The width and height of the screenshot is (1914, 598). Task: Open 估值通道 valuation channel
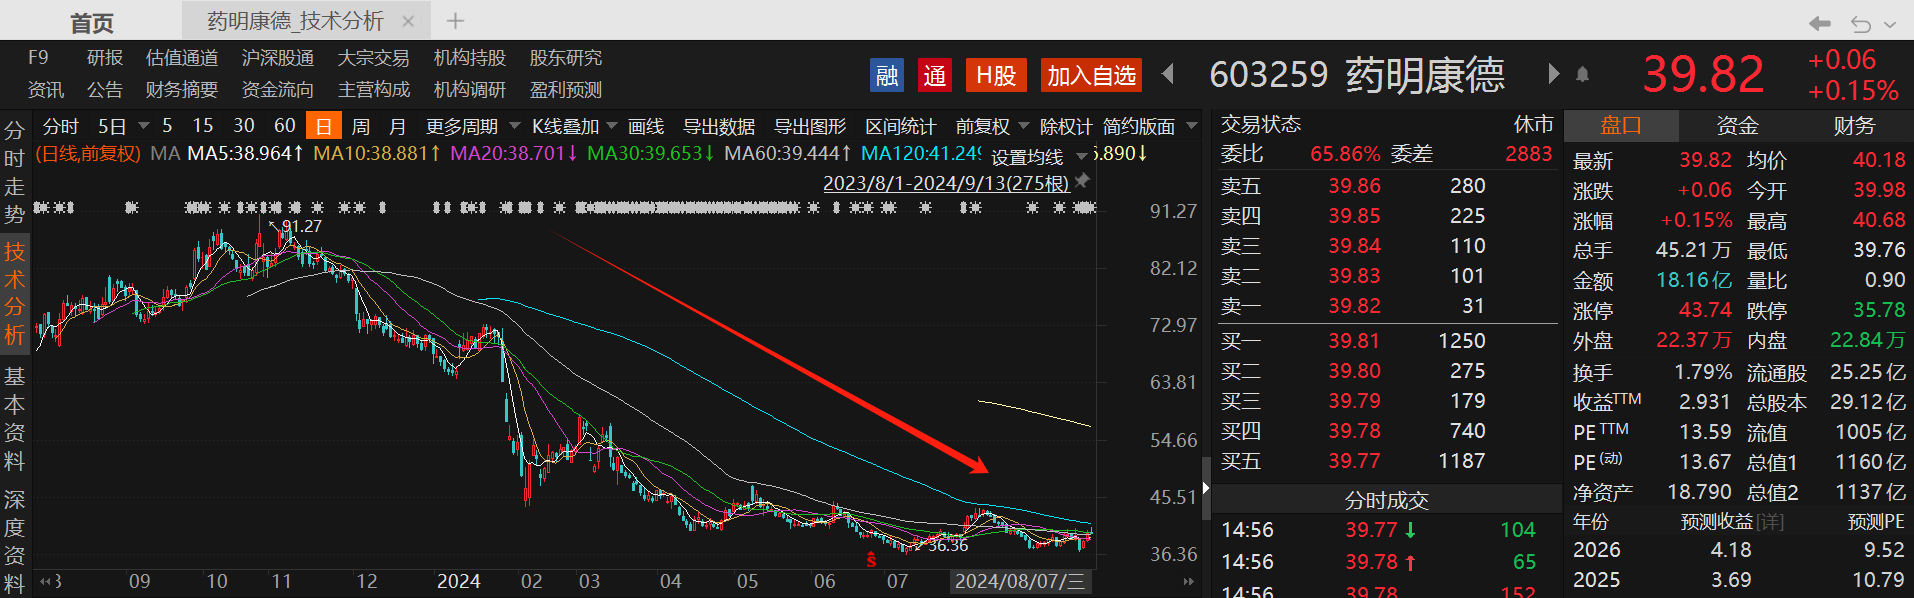click(182, 58)
